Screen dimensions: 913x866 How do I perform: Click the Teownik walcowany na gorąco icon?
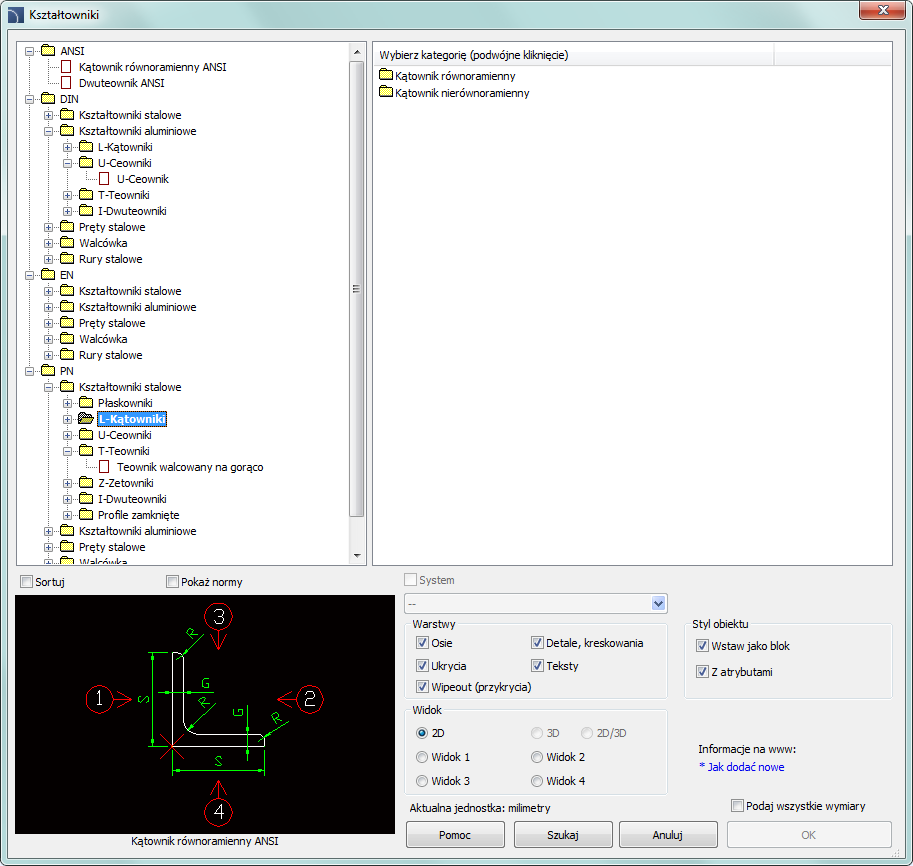coord(104,467)
